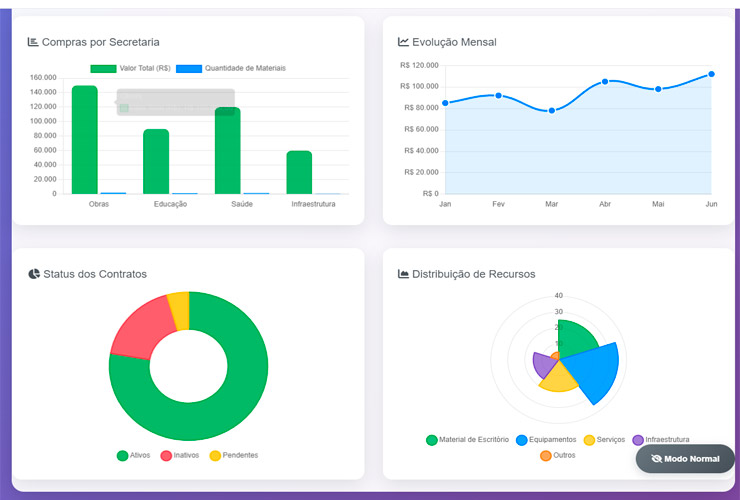
Task: Toggle the Equipamentos legend entry
Action: (x=546, y=440)
